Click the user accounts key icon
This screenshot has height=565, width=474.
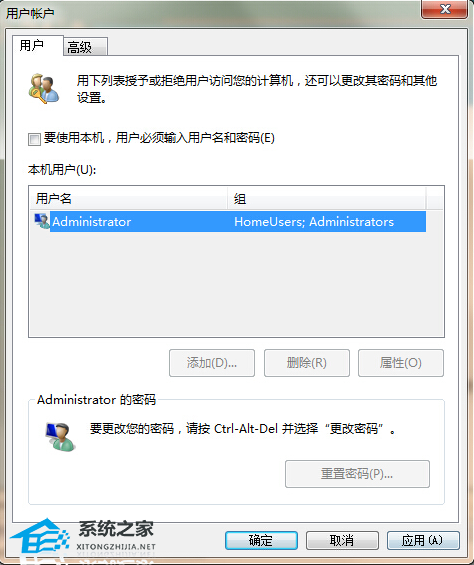[x=43, y=89]
